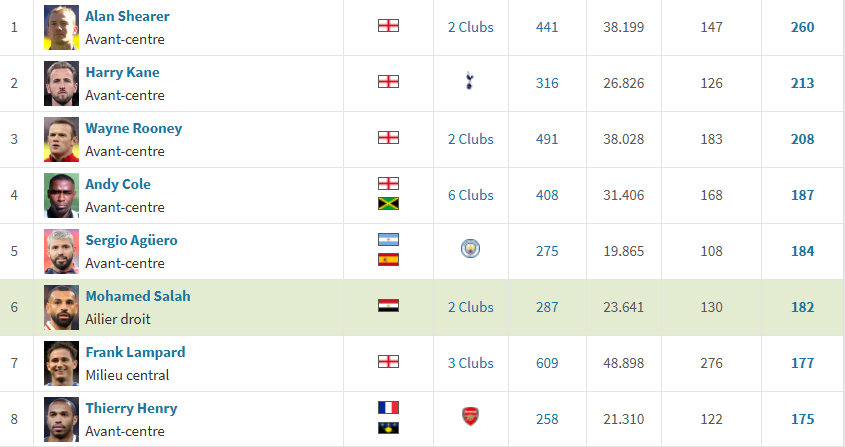Click the Arsenal club crest icon

point(470,416)
